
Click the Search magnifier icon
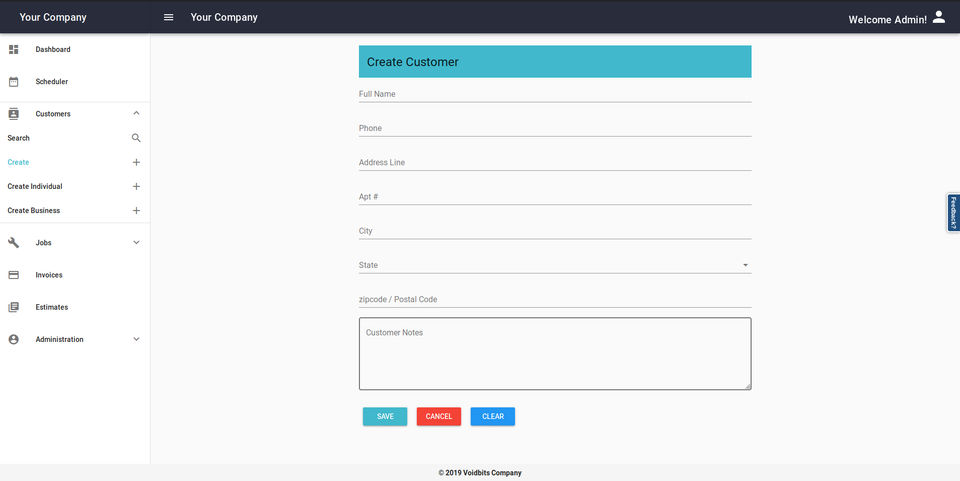pos(136,138)
